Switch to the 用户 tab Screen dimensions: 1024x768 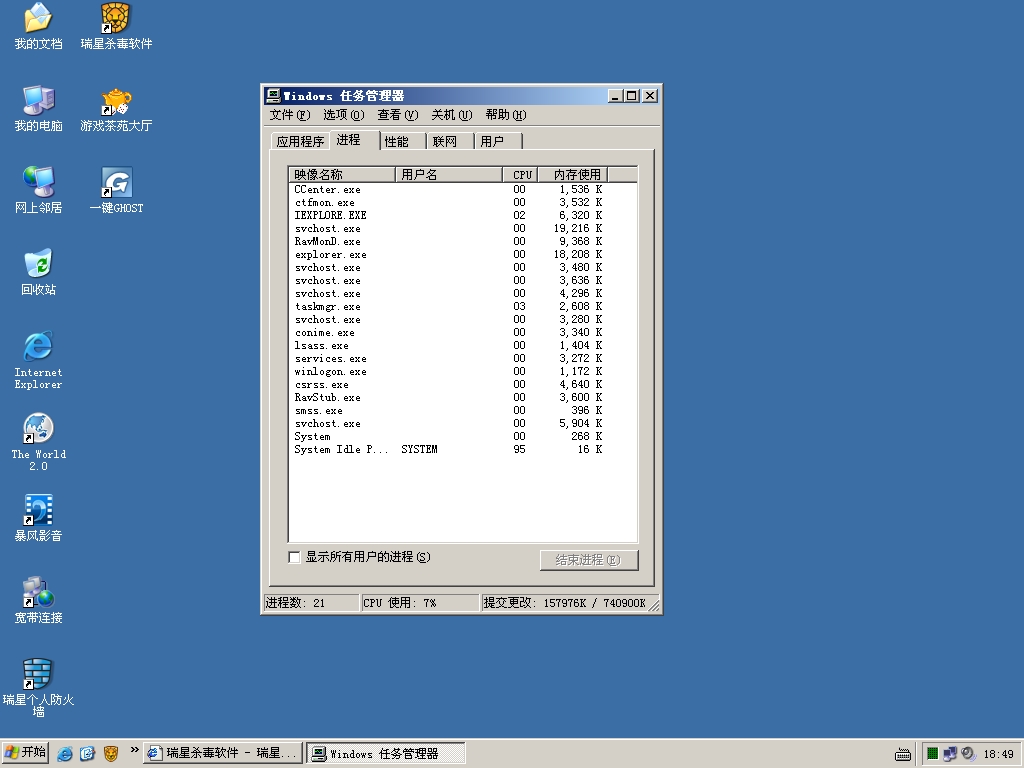(498, 141)
